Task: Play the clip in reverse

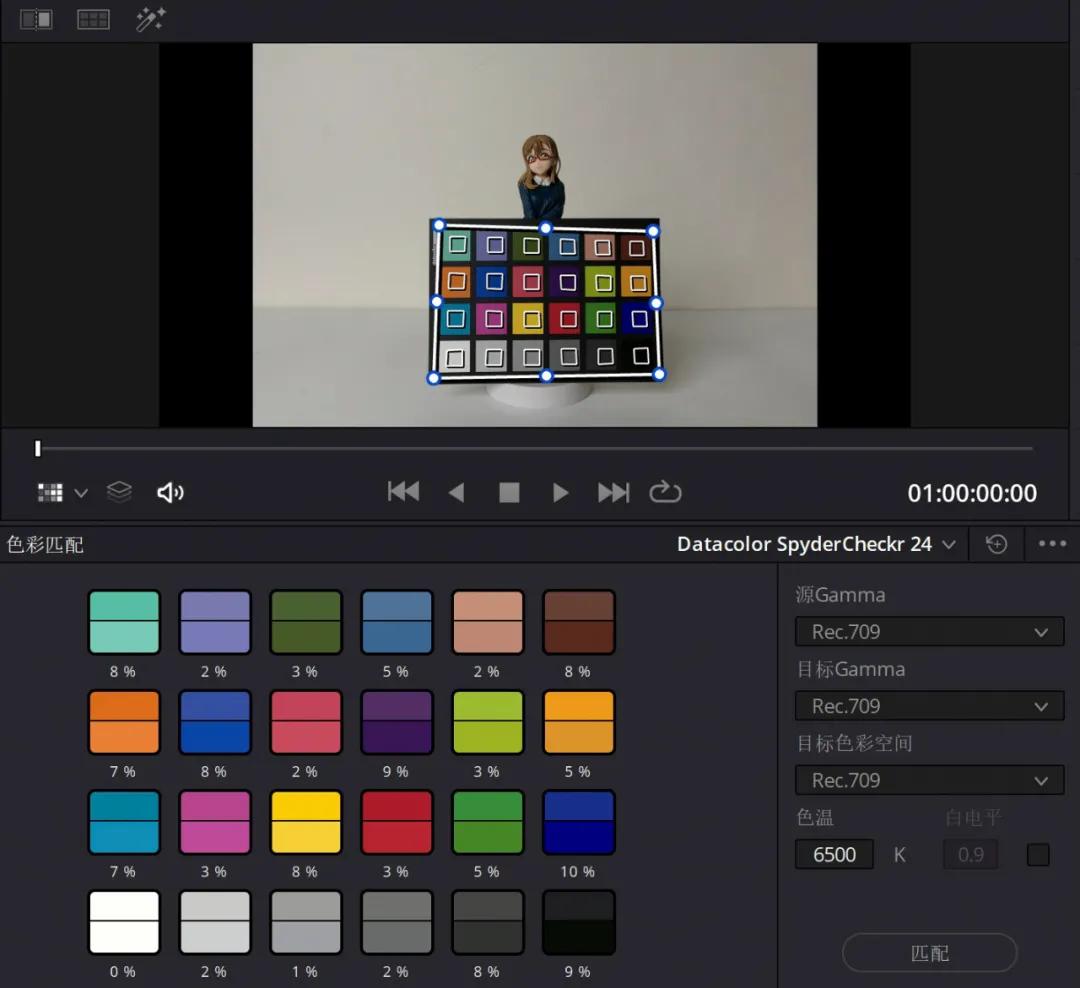Action: pyautogui.click(x=456, y=492)
